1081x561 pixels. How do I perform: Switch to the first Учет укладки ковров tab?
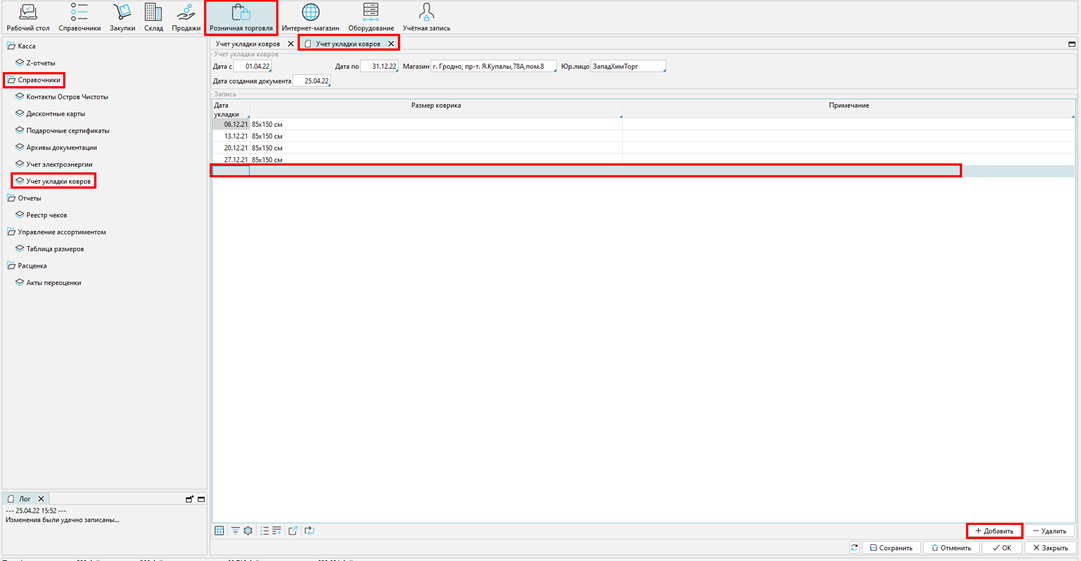point(248,44)
